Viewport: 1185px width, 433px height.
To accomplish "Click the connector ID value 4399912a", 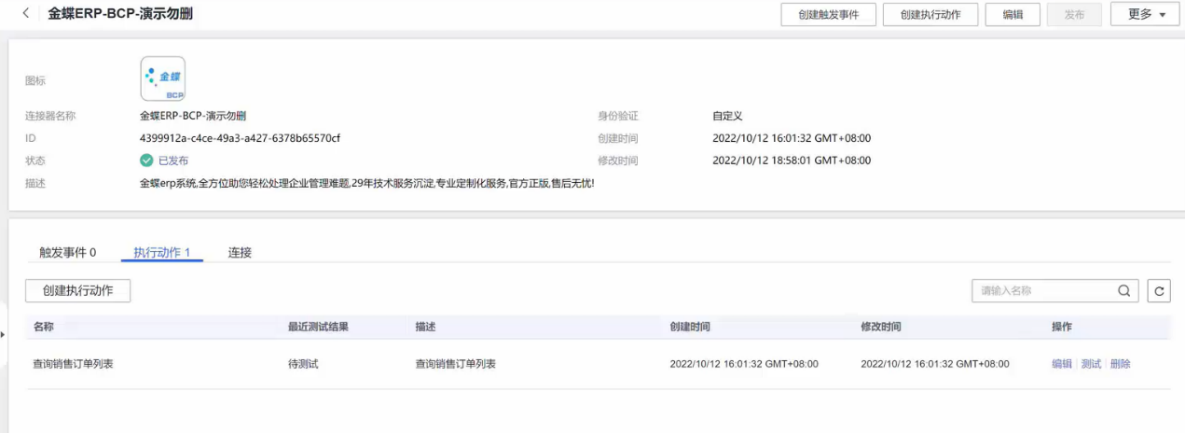I will [240, 138].
